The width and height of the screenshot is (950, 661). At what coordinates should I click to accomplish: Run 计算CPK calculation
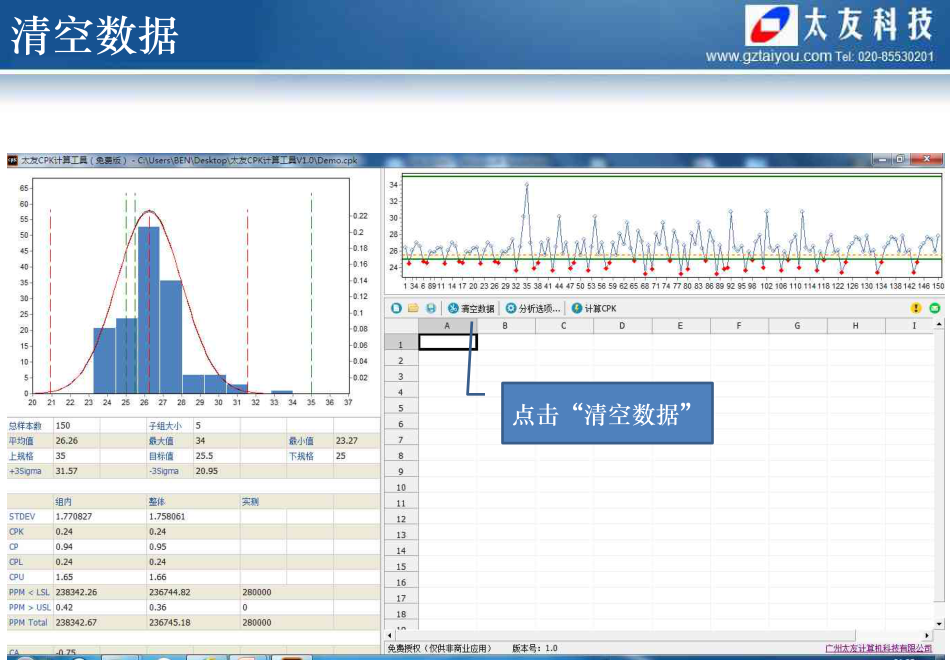[594, 308]
